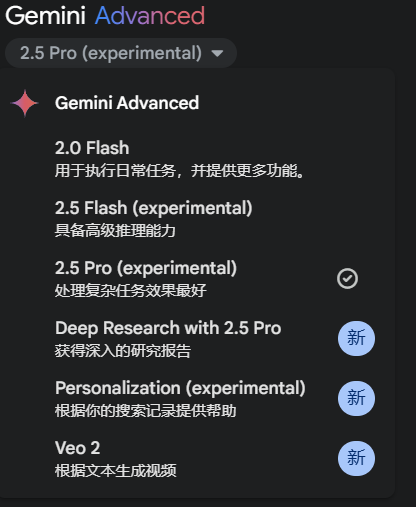
Task: Click the checkmark icon beside 2.5 Pro
Action: 347,278
